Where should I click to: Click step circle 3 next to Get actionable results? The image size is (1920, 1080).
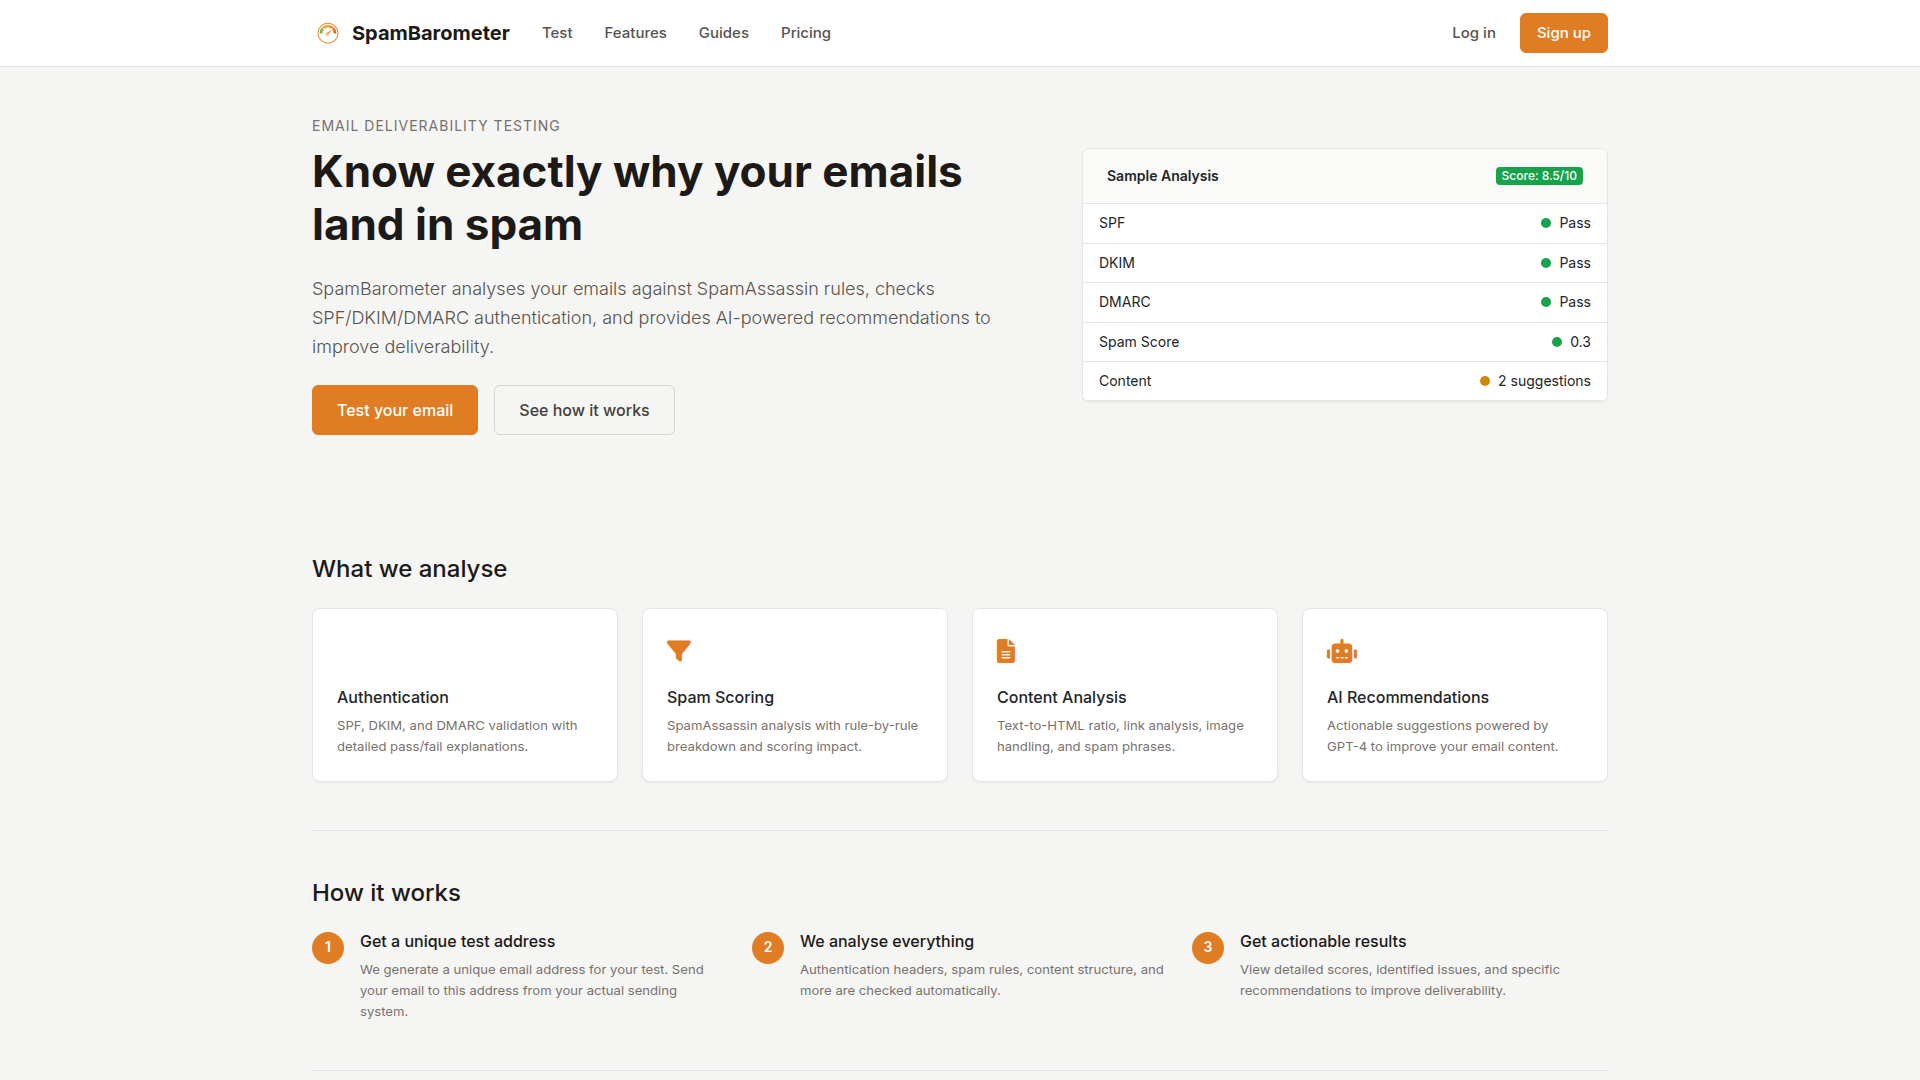coord(1207,947)
